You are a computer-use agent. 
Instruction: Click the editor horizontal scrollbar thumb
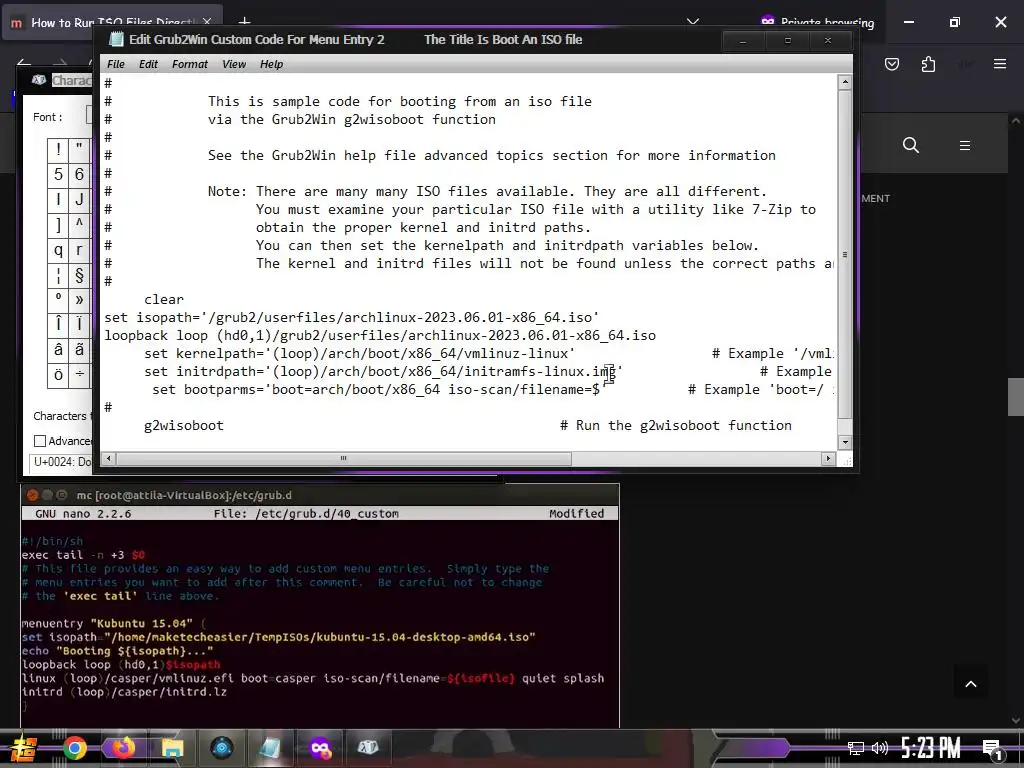pos(344,458)
